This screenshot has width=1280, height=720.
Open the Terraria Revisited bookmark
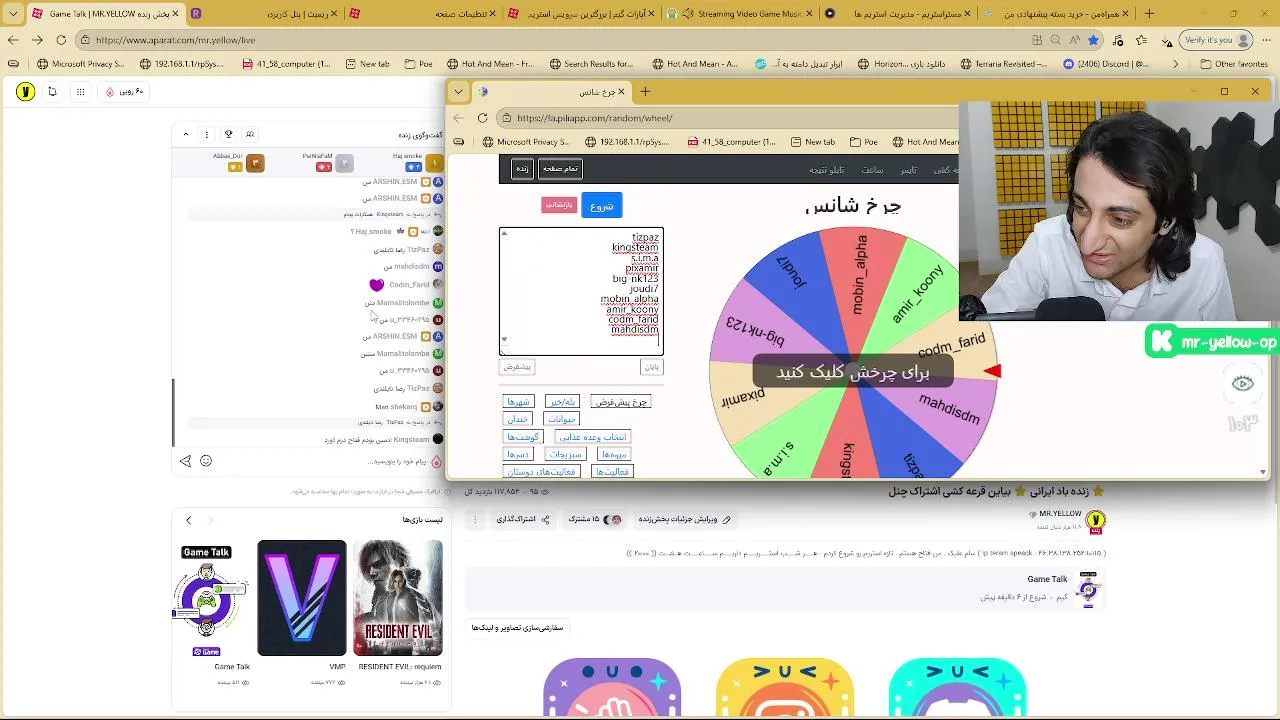1003,64
